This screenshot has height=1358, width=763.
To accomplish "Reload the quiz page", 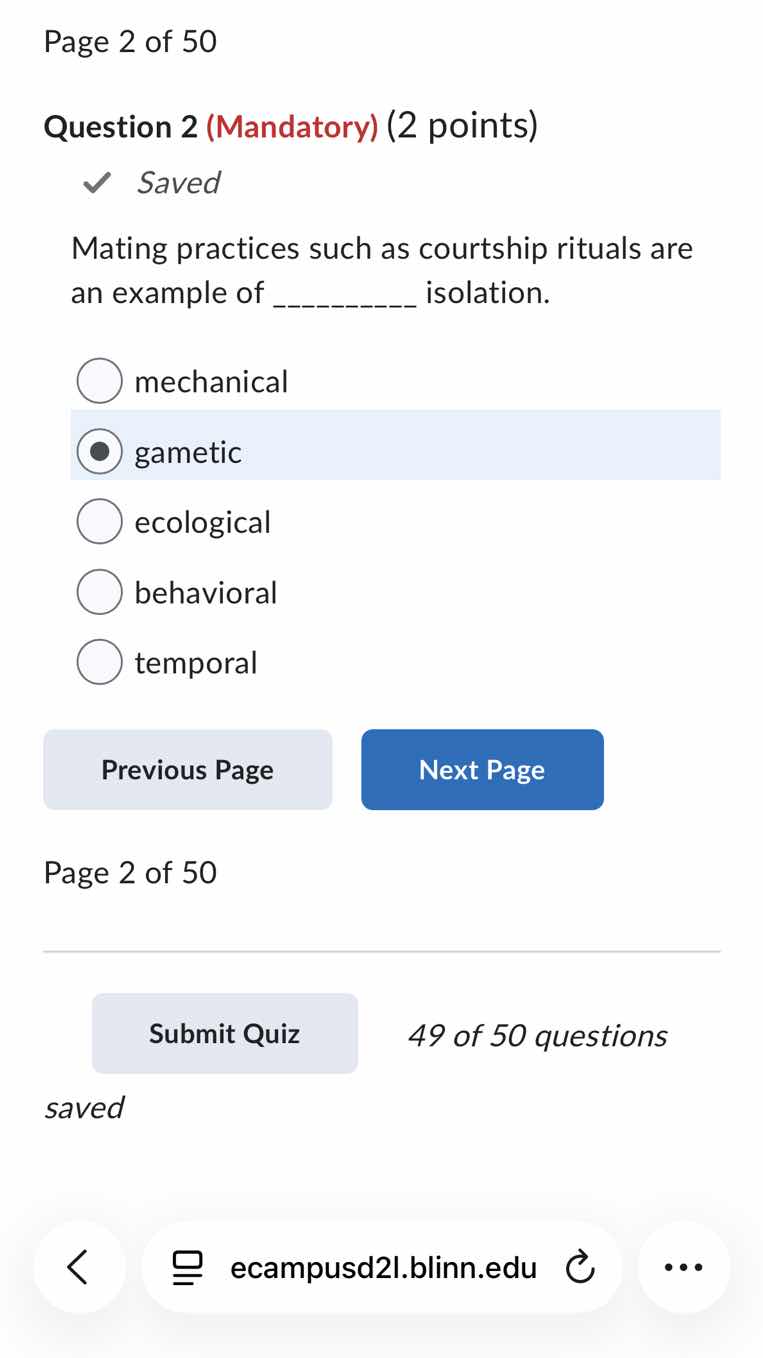I will (581, 1267).
